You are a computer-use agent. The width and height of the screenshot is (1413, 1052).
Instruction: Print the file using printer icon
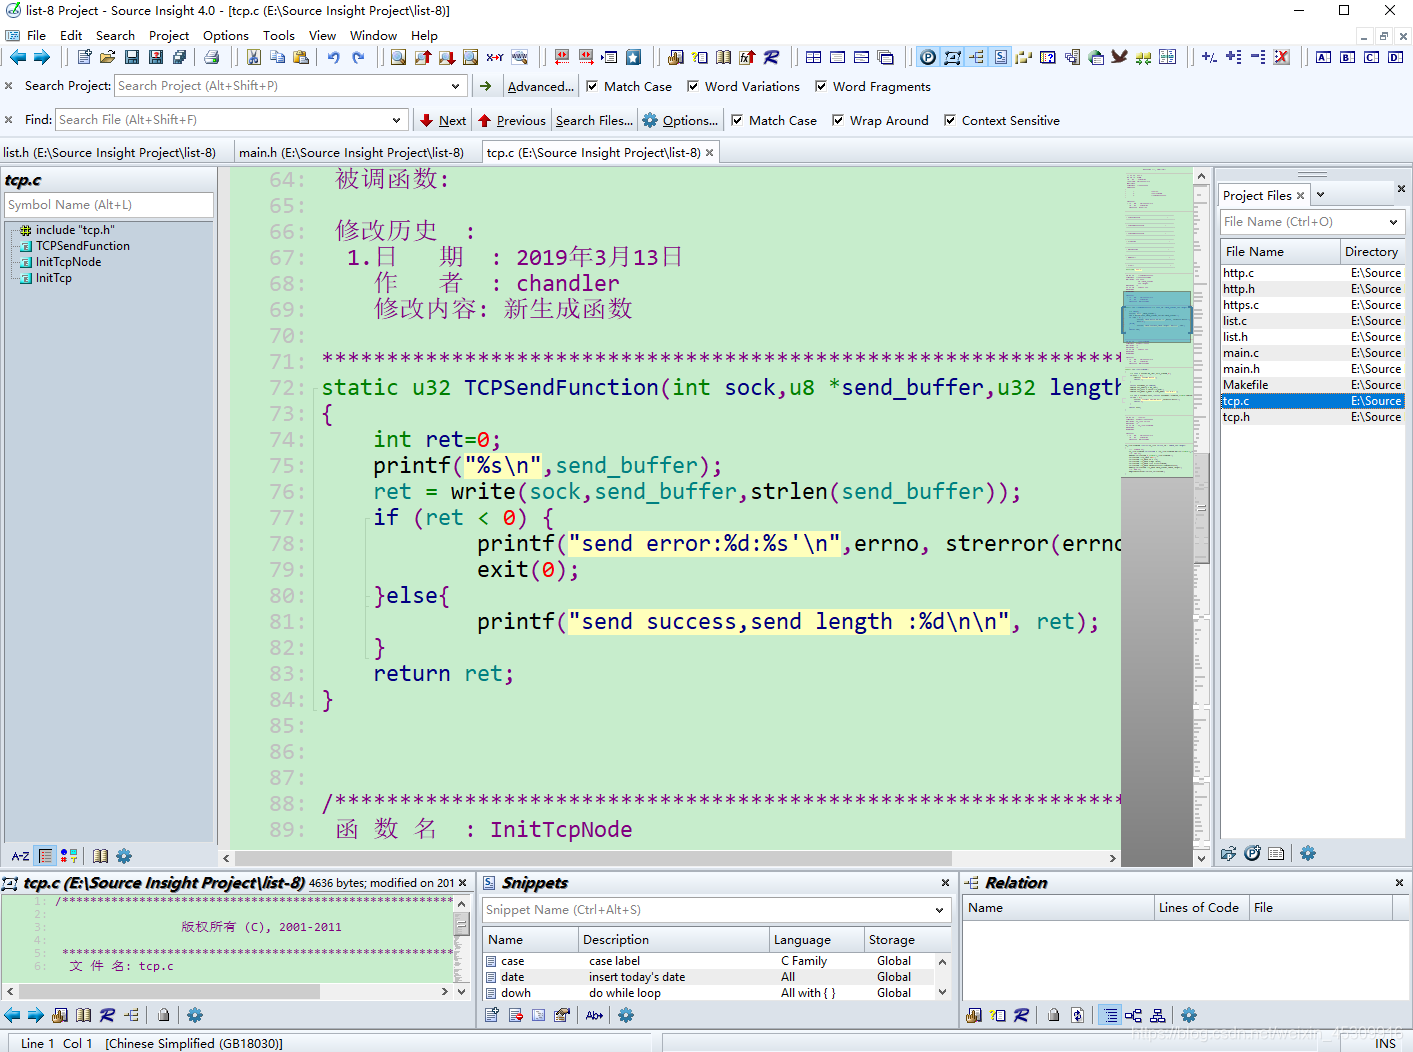(x=211, y=58)
